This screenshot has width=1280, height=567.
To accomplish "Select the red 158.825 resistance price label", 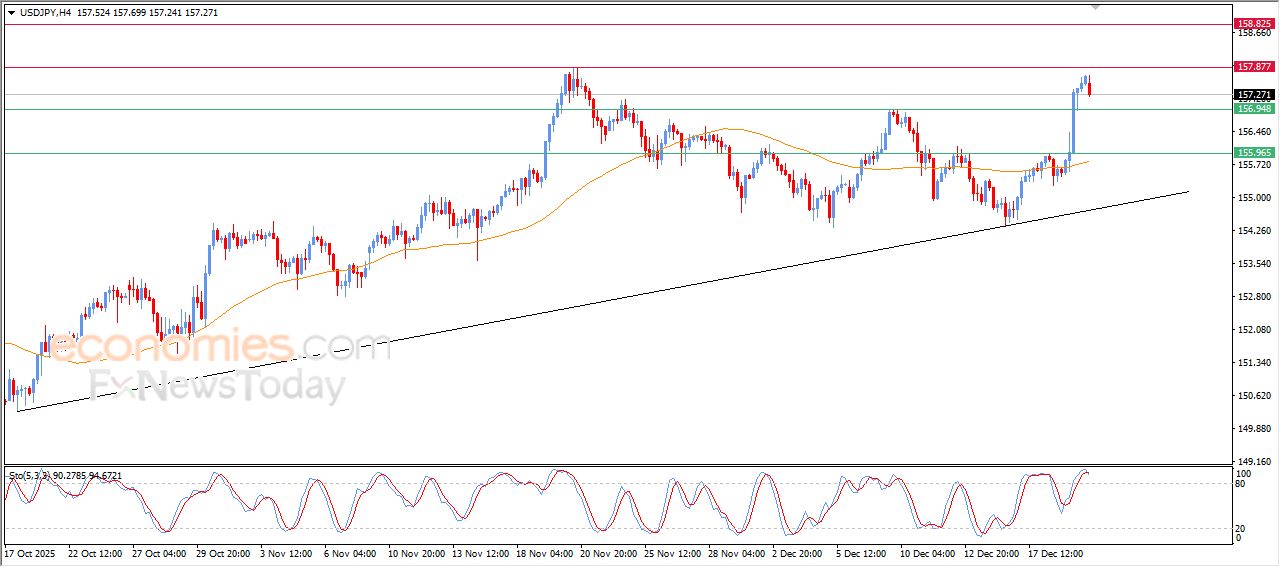I will pos(1253,23).
